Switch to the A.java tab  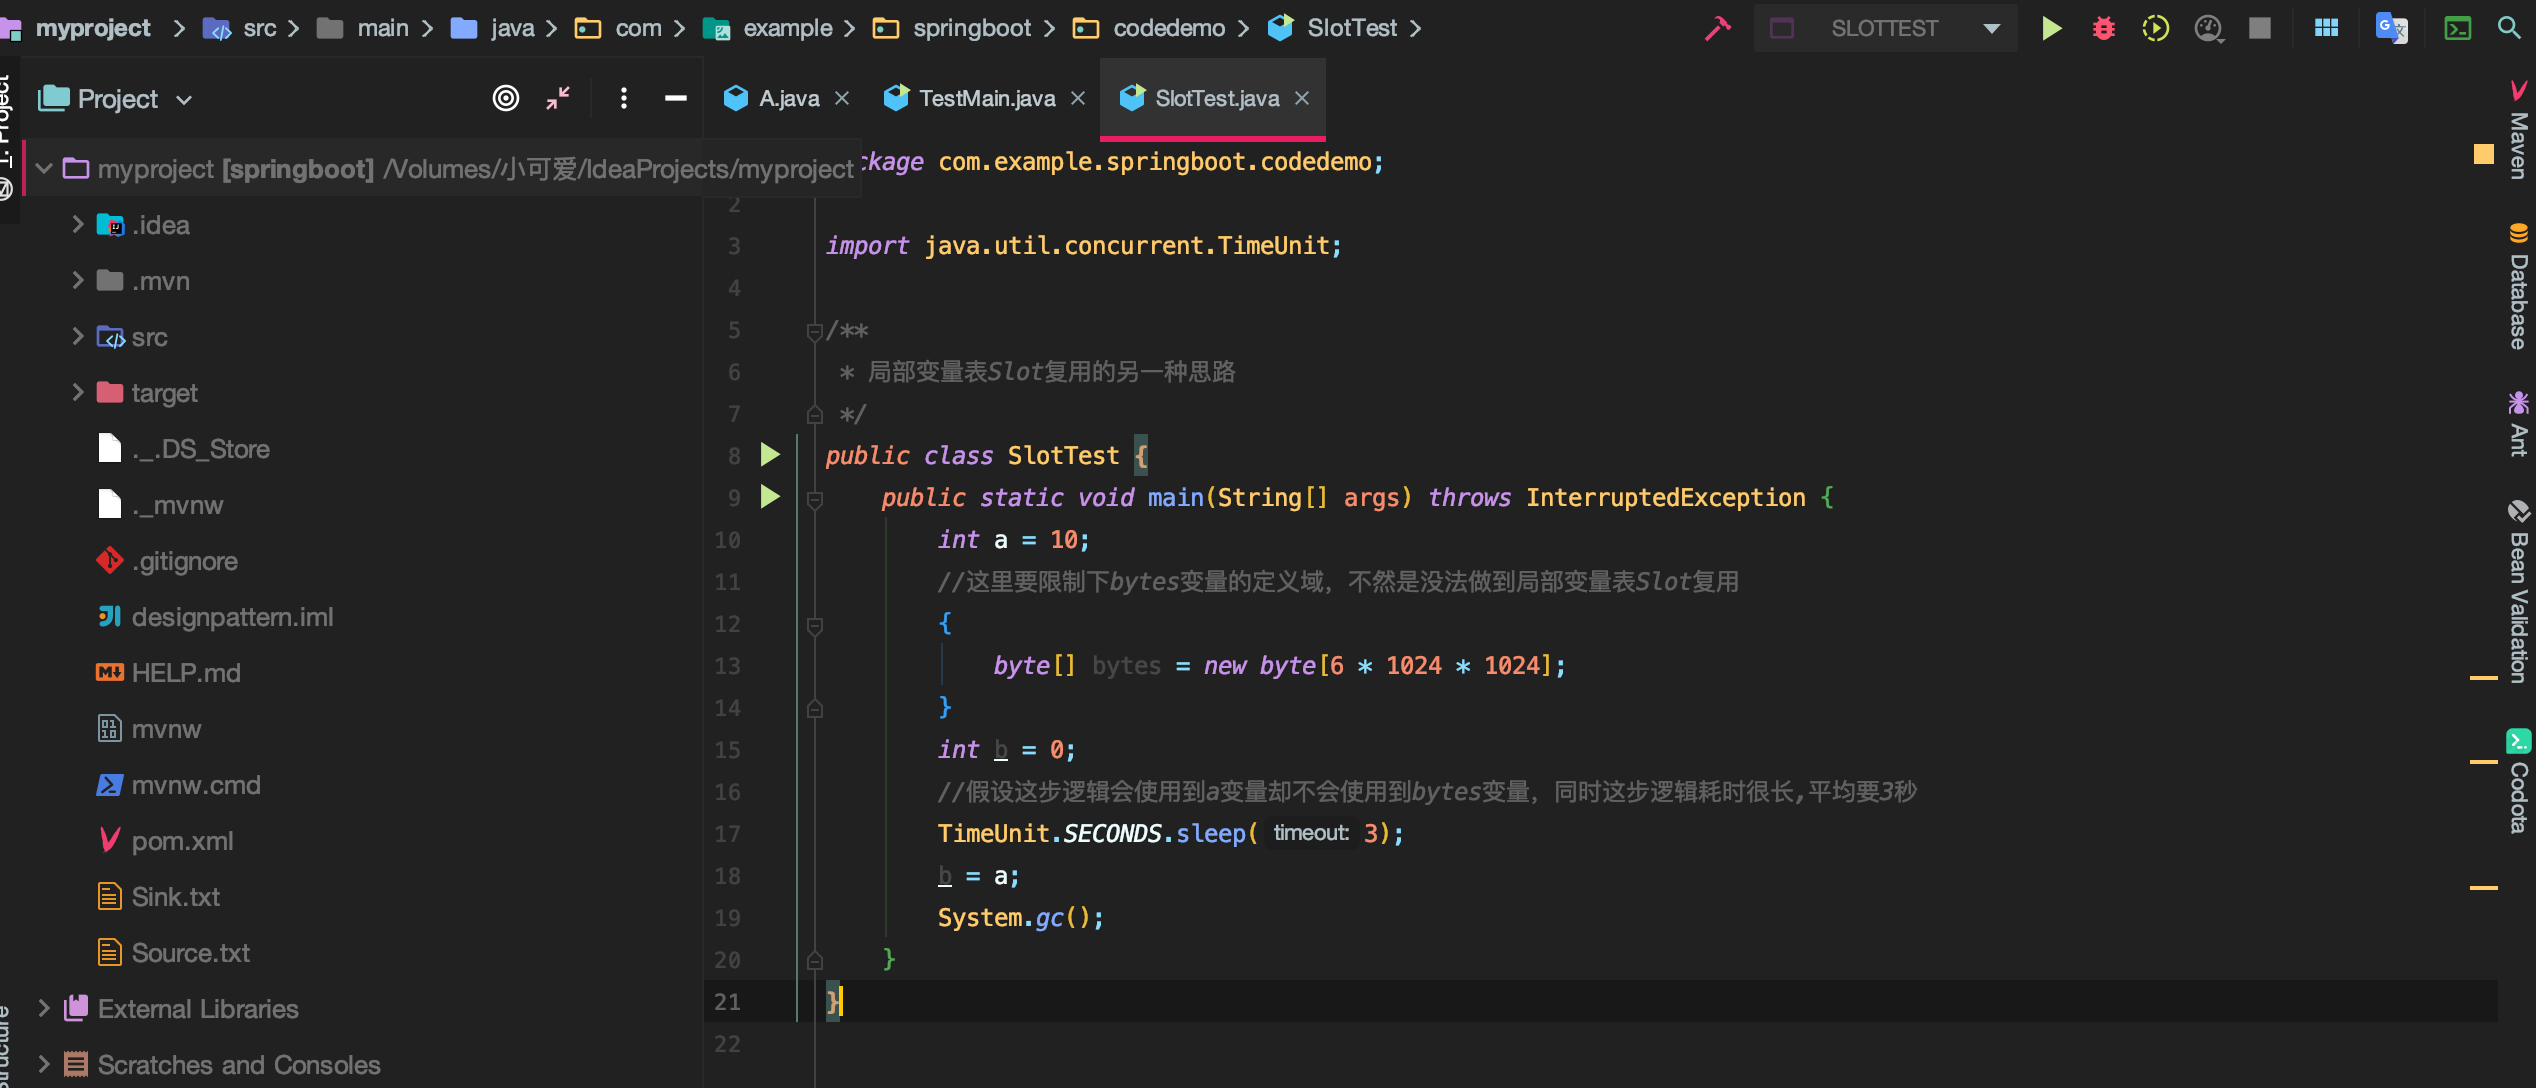coord(788,98)
